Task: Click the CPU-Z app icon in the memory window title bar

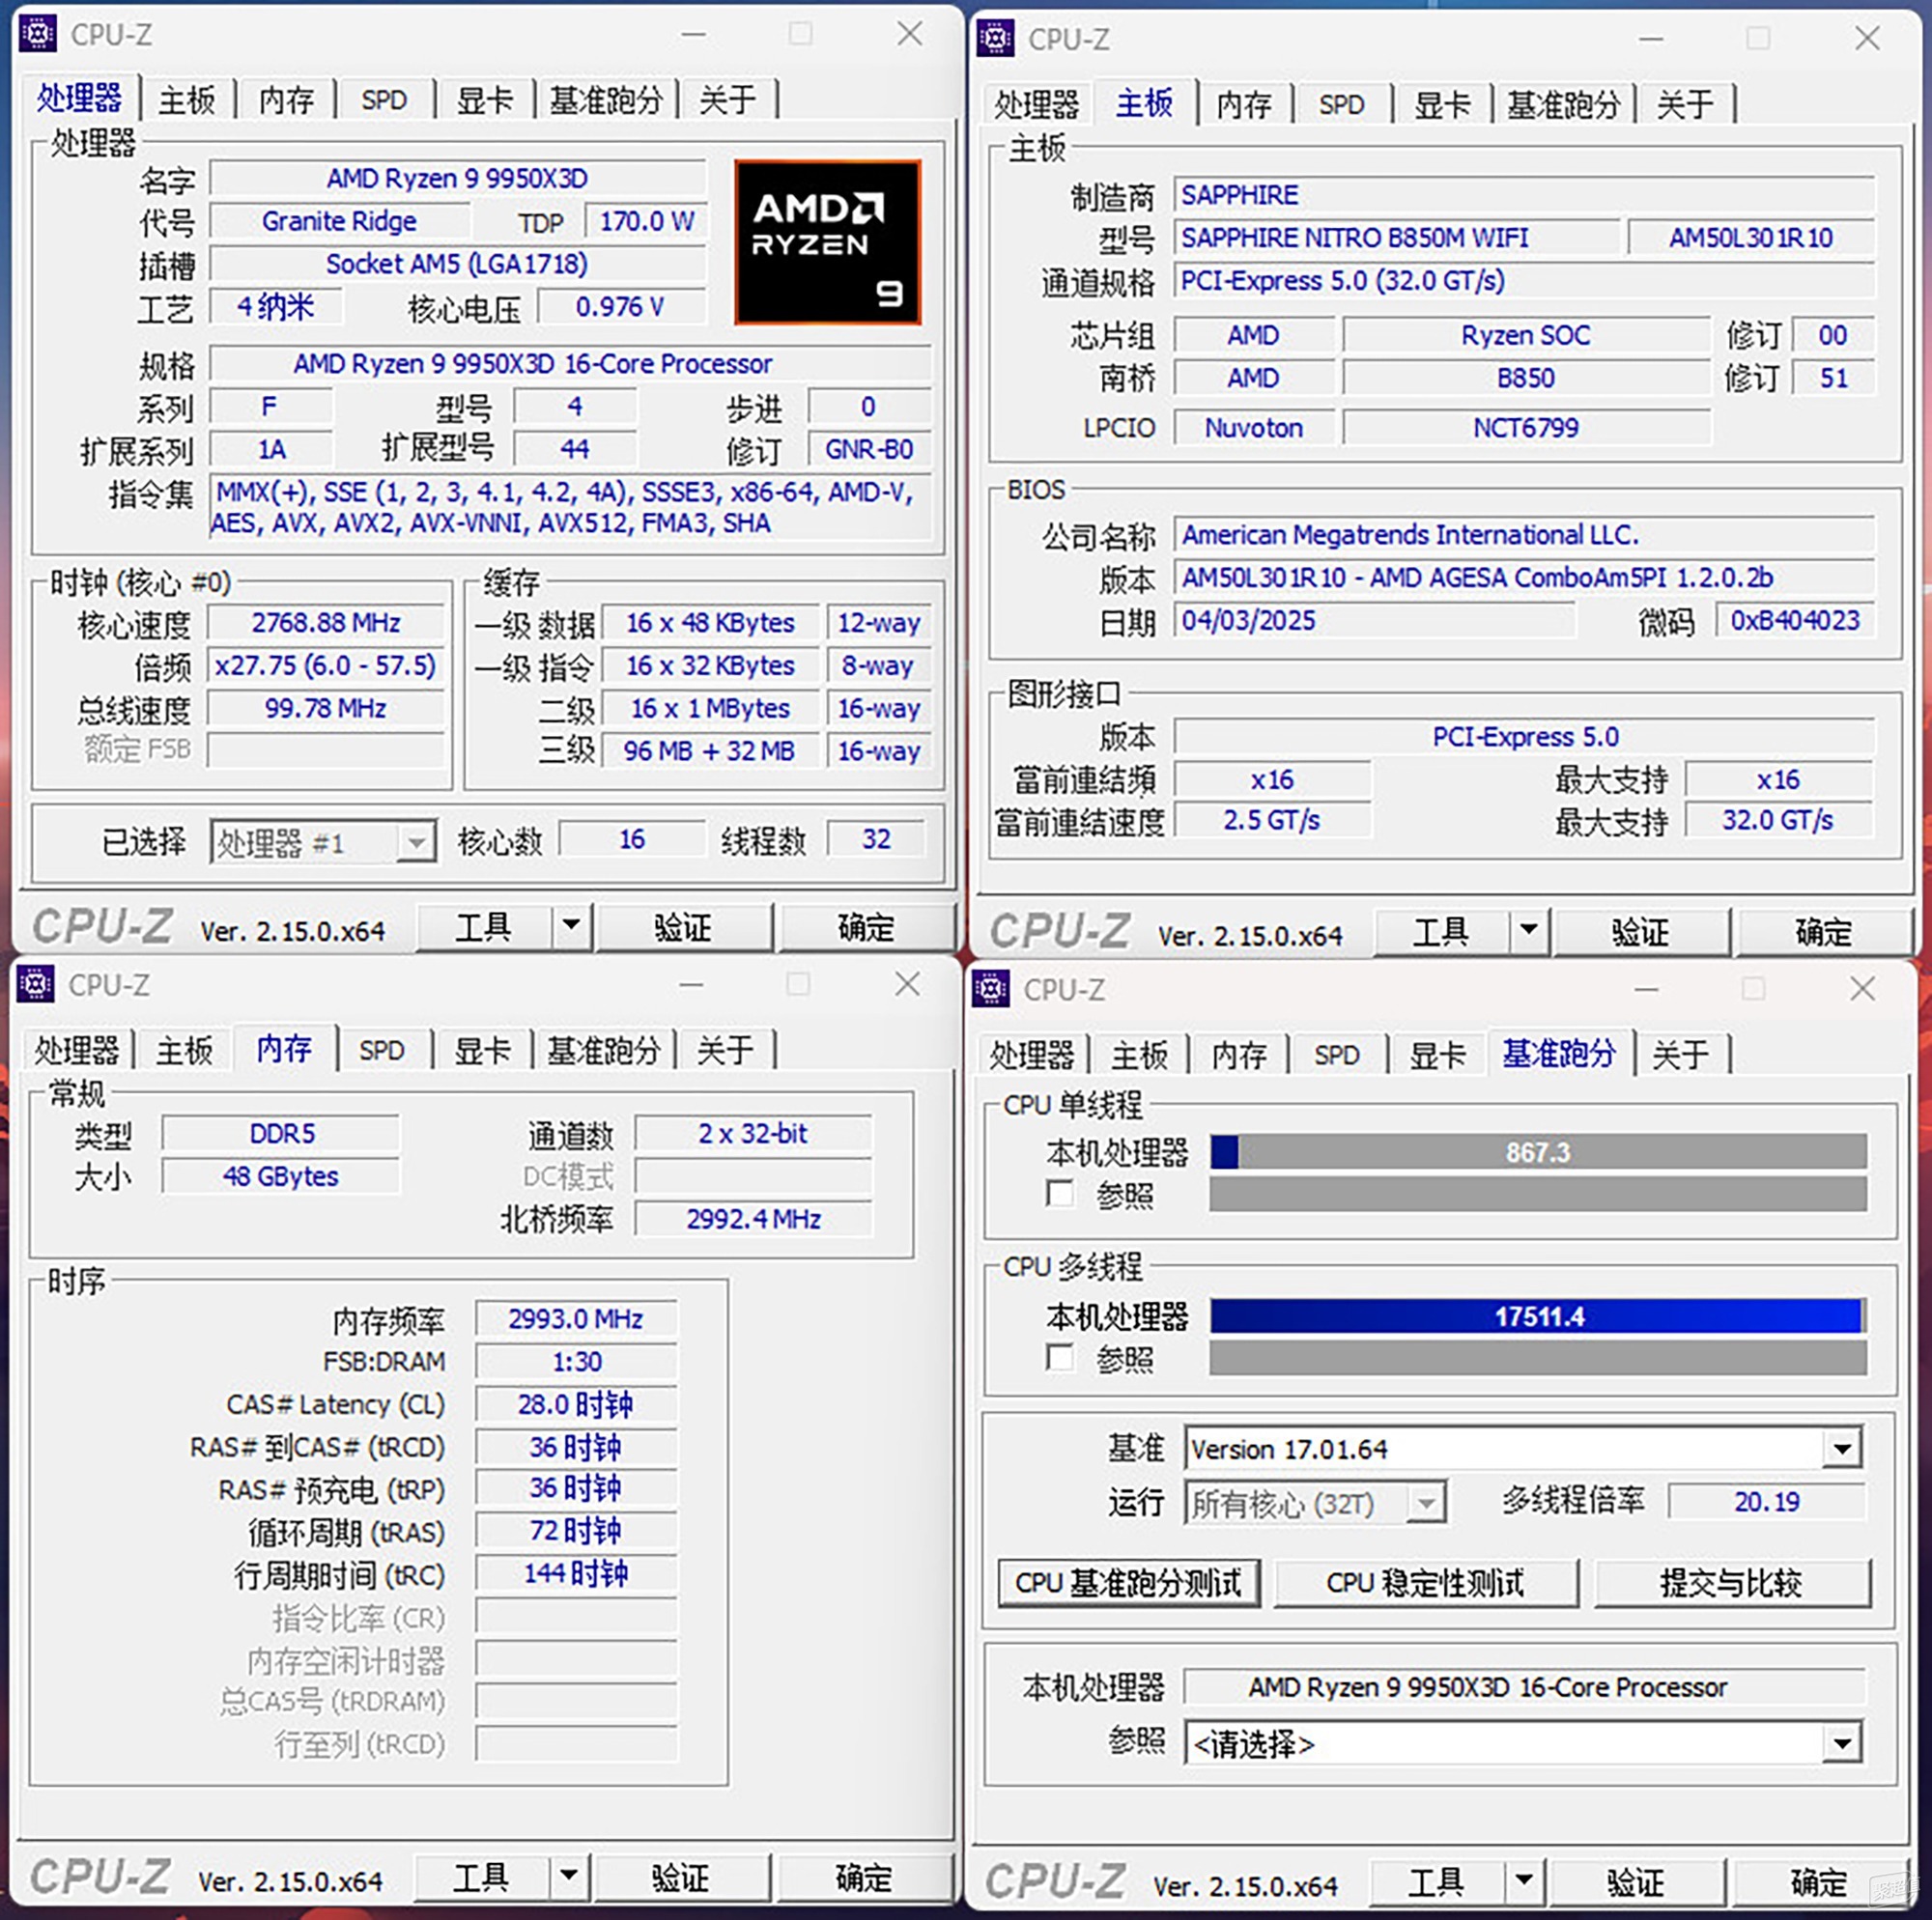Action: [36, 985]
